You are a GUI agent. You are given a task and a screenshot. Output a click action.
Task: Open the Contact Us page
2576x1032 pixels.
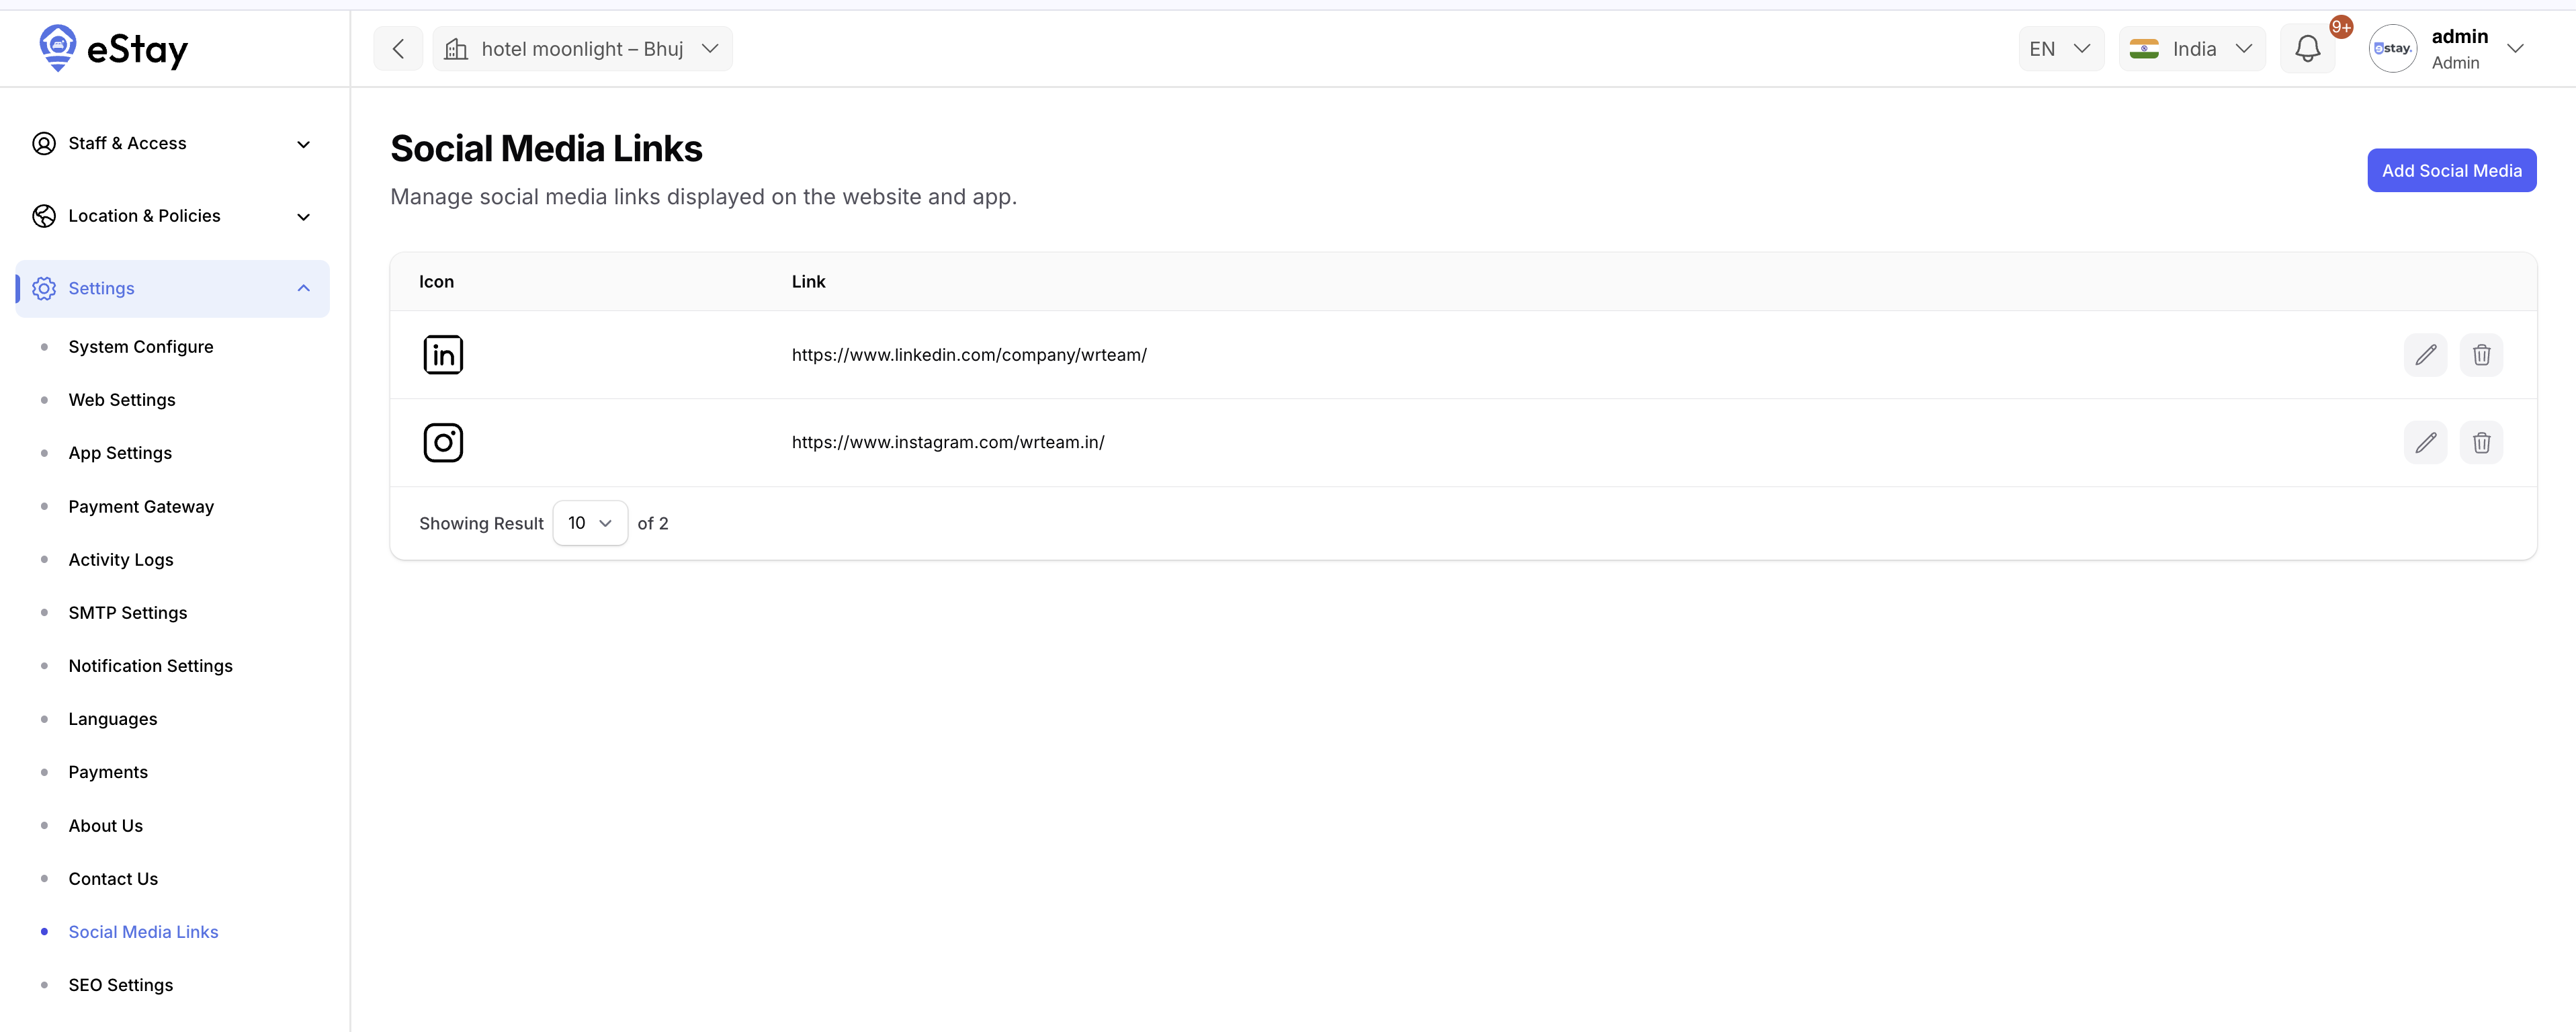(x=113, y=879)
